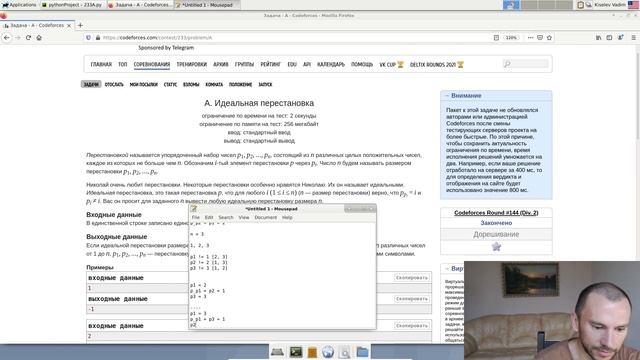Open Firefox hamburger menu

click(x=633, y=38)
